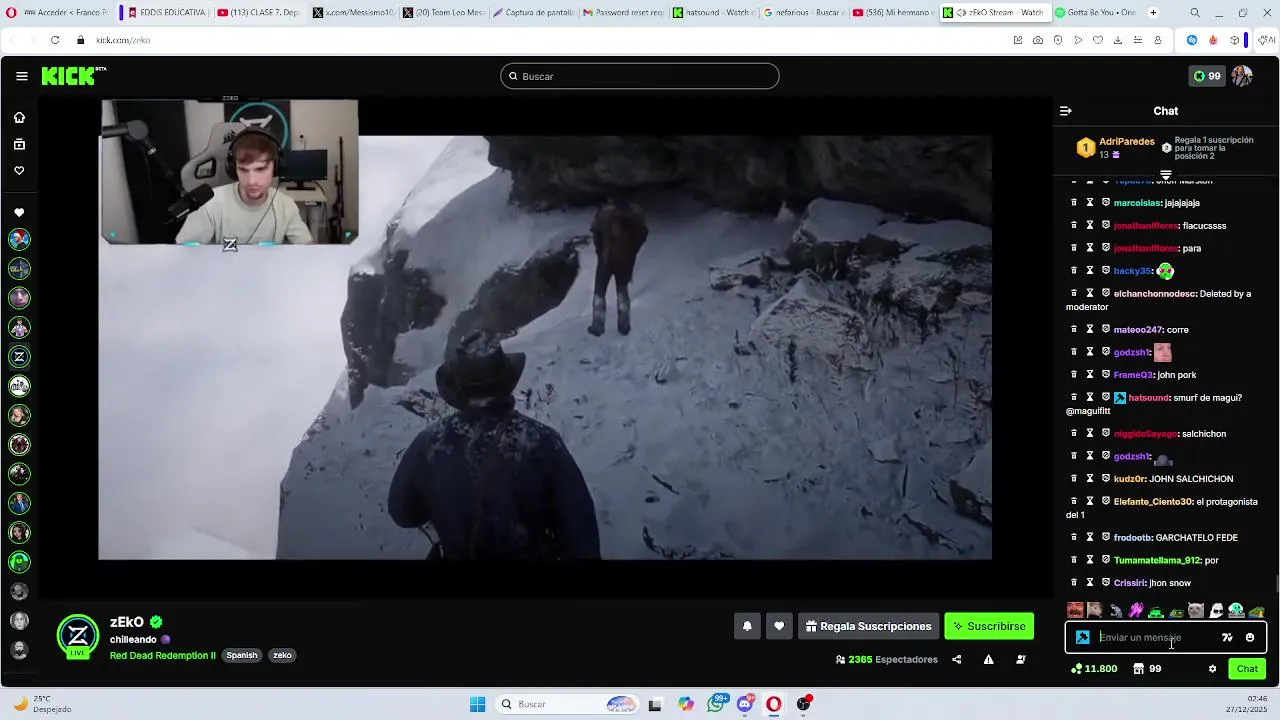Open the emoji picker in chat box
Viewport: 1280px width, 720px height.
coord(1250,637)
